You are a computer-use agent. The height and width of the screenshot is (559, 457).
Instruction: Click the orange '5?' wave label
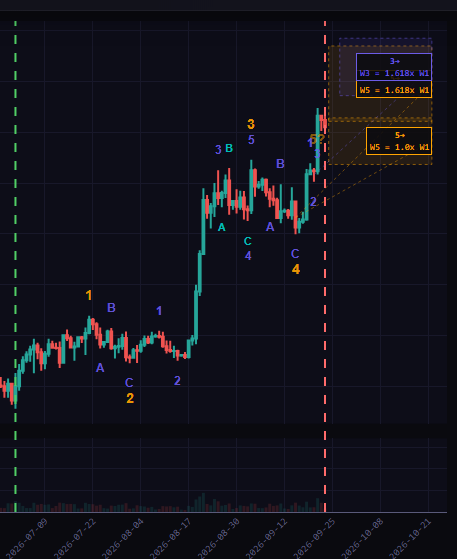[x=318, y=139]
